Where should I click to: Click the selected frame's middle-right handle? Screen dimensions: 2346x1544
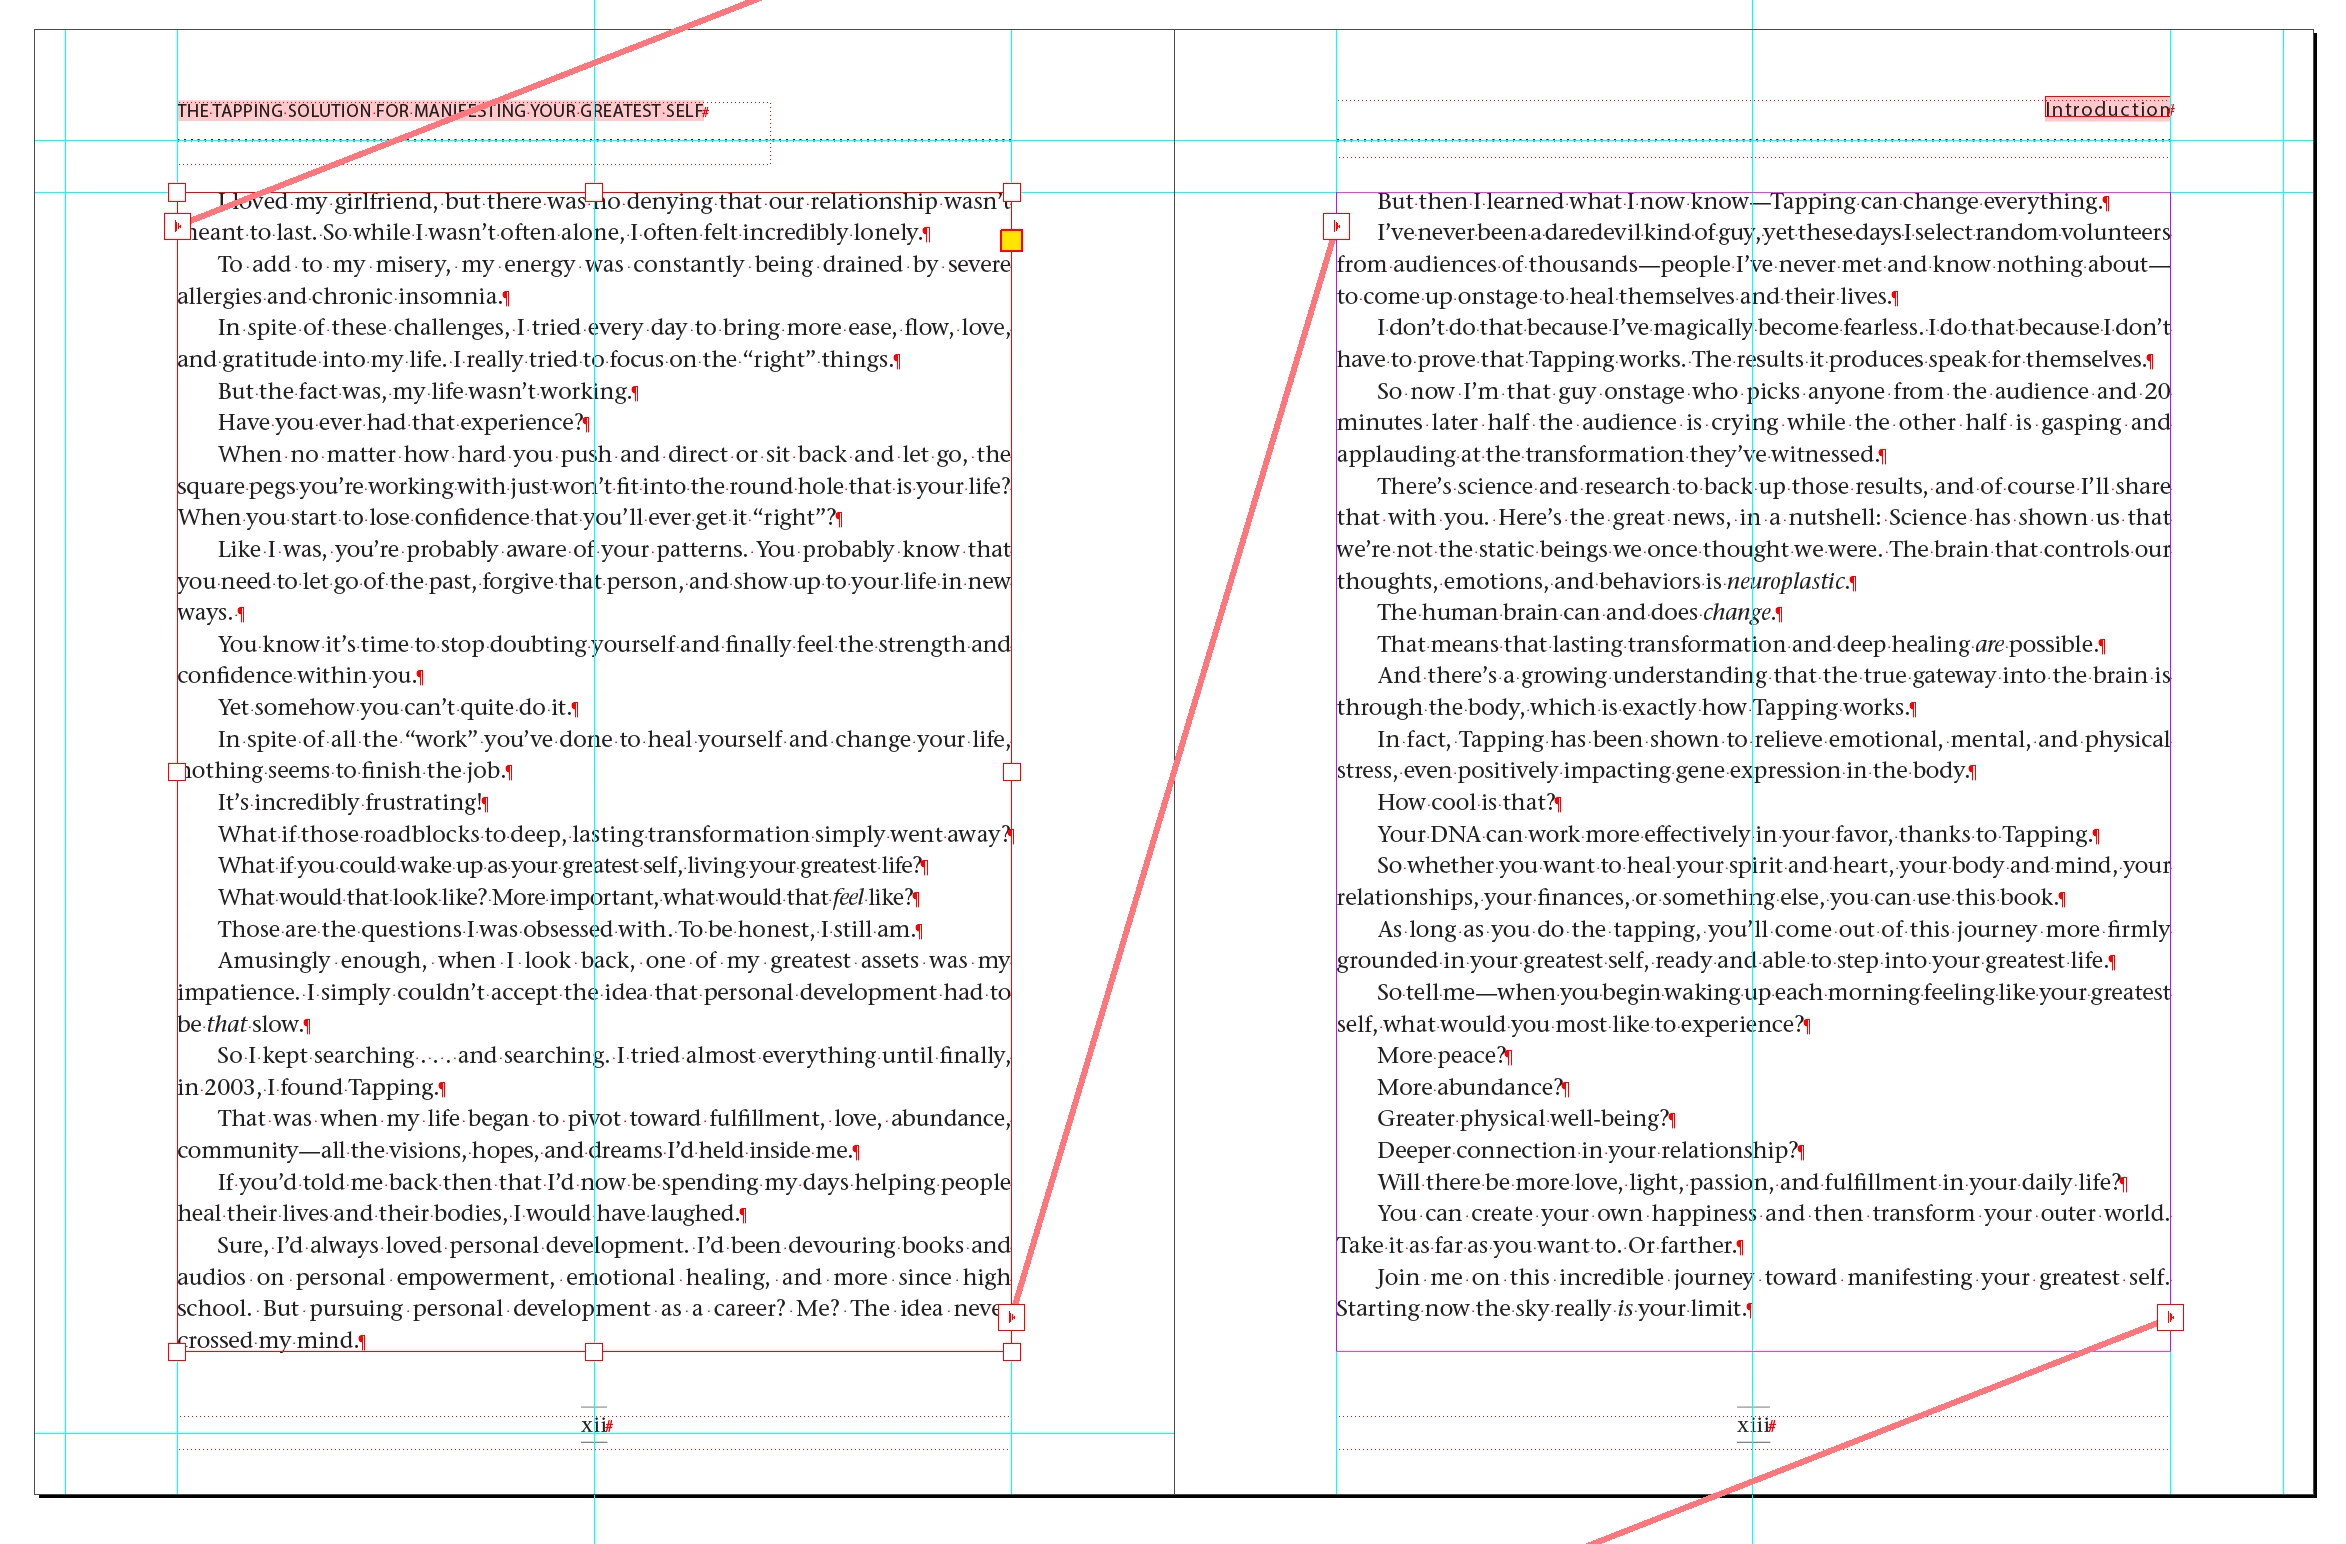pyautogui.click(x=1012, y=771)
